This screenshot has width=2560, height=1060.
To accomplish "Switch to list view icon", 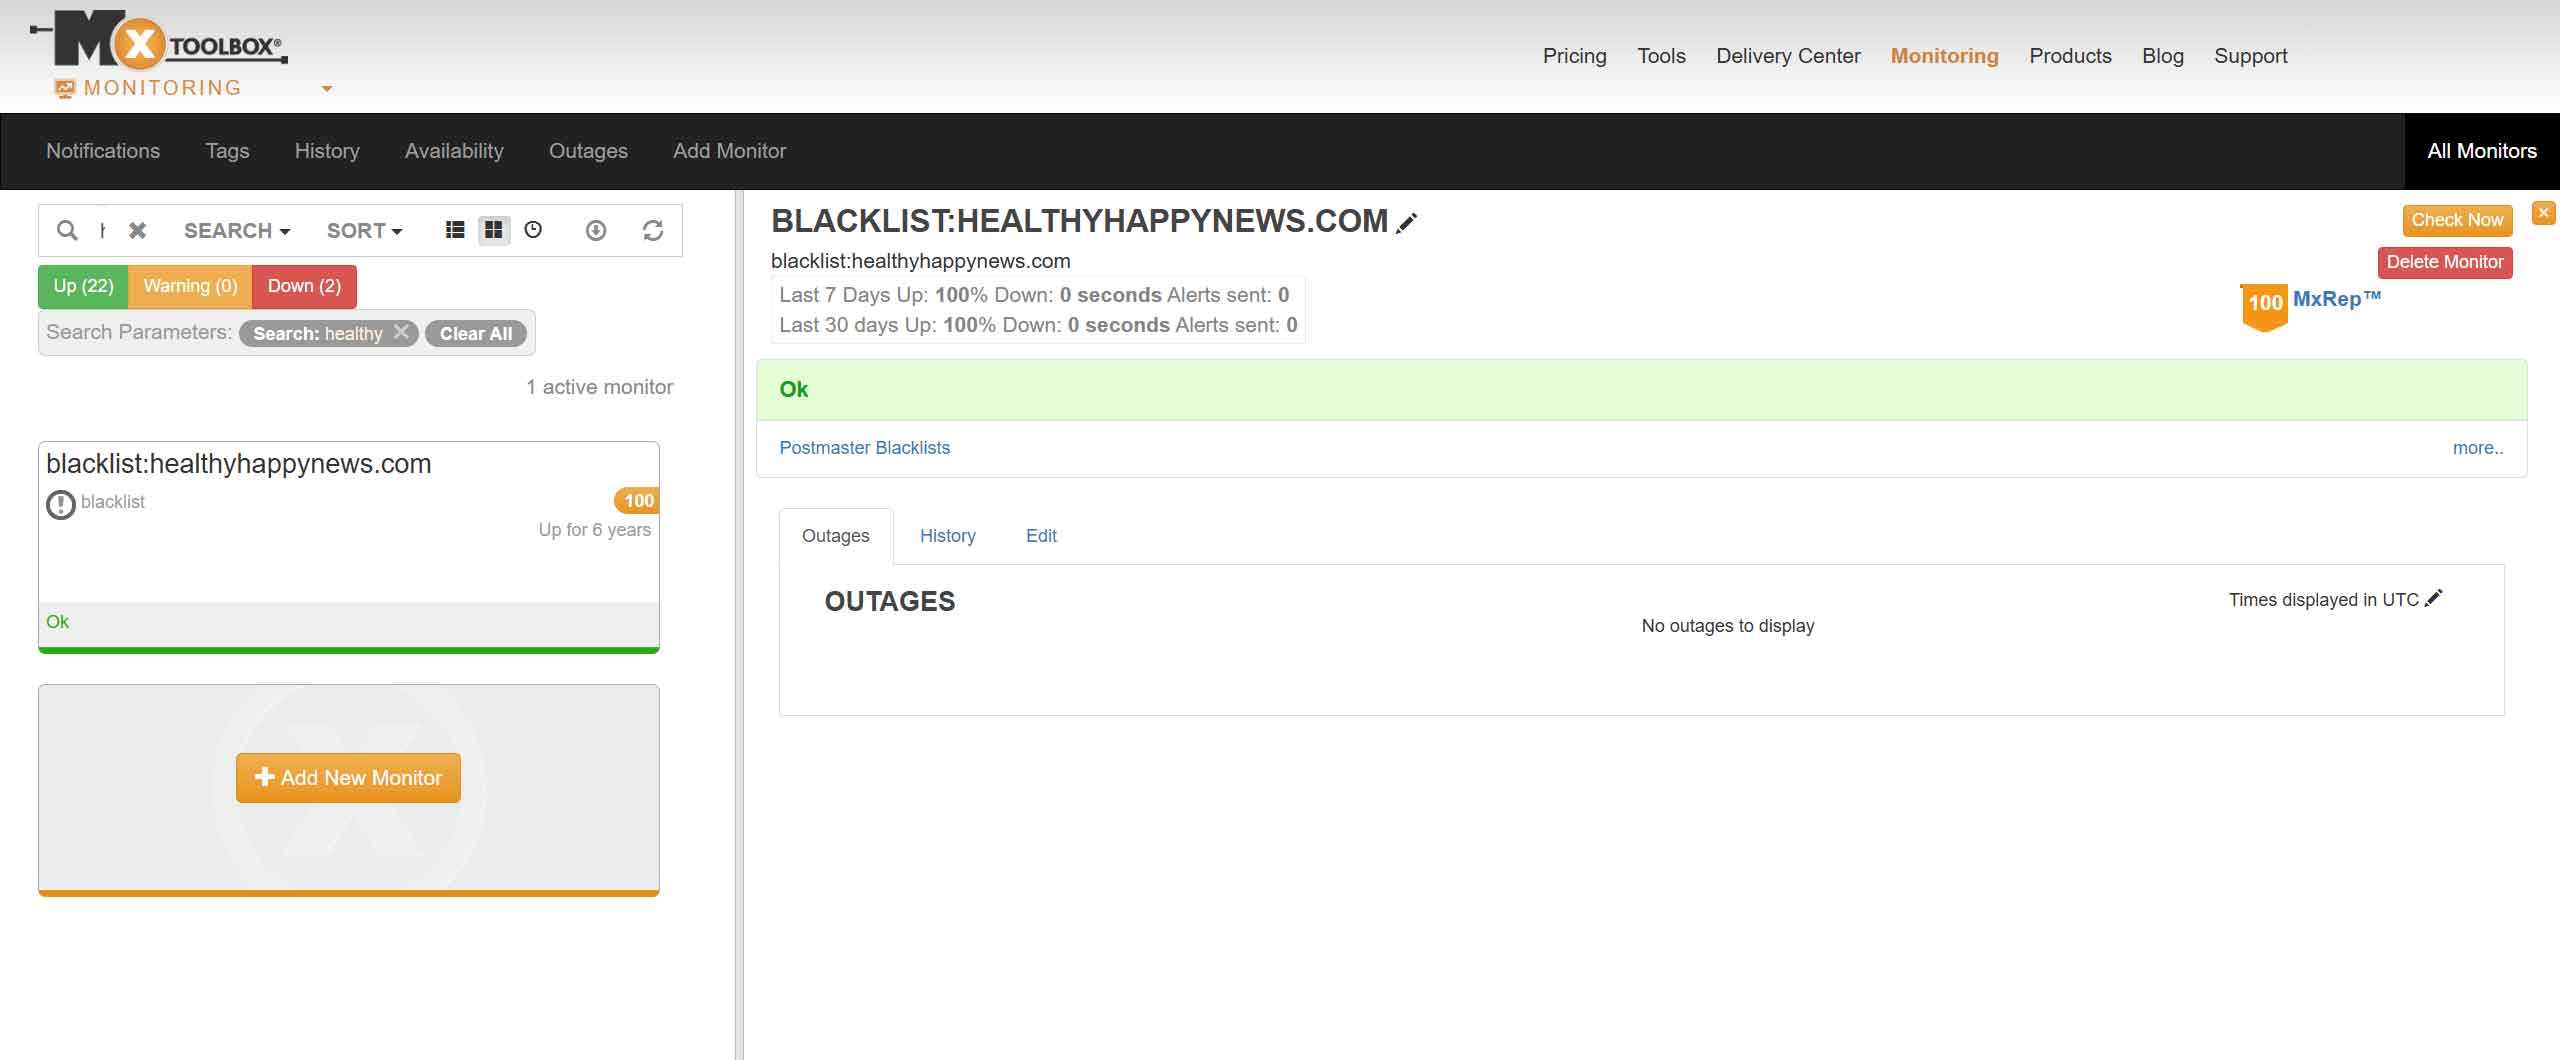I will pos(455,230).
